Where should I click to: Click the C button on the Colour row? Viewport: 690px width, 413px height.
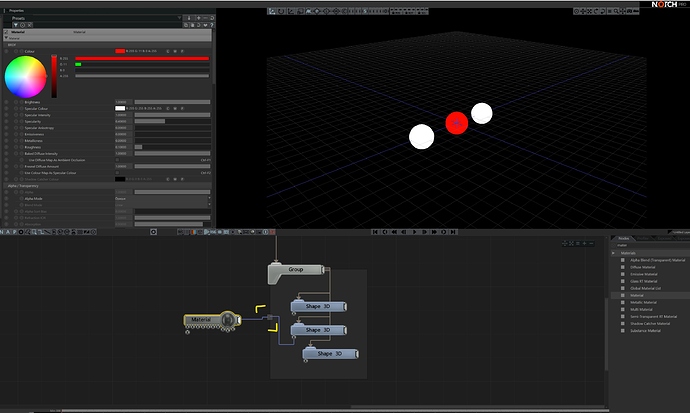168,51
